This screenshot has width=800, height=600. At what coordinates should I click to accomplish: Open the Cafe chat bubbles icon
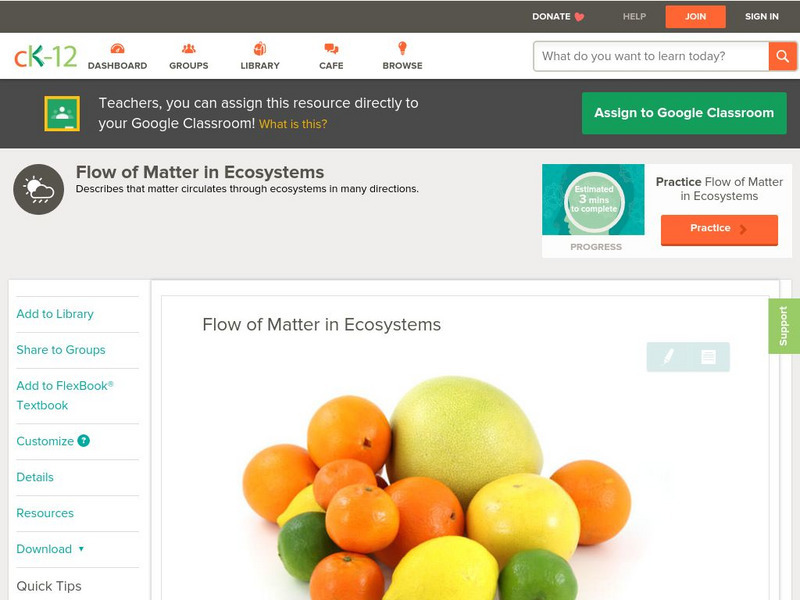[331, 48]
